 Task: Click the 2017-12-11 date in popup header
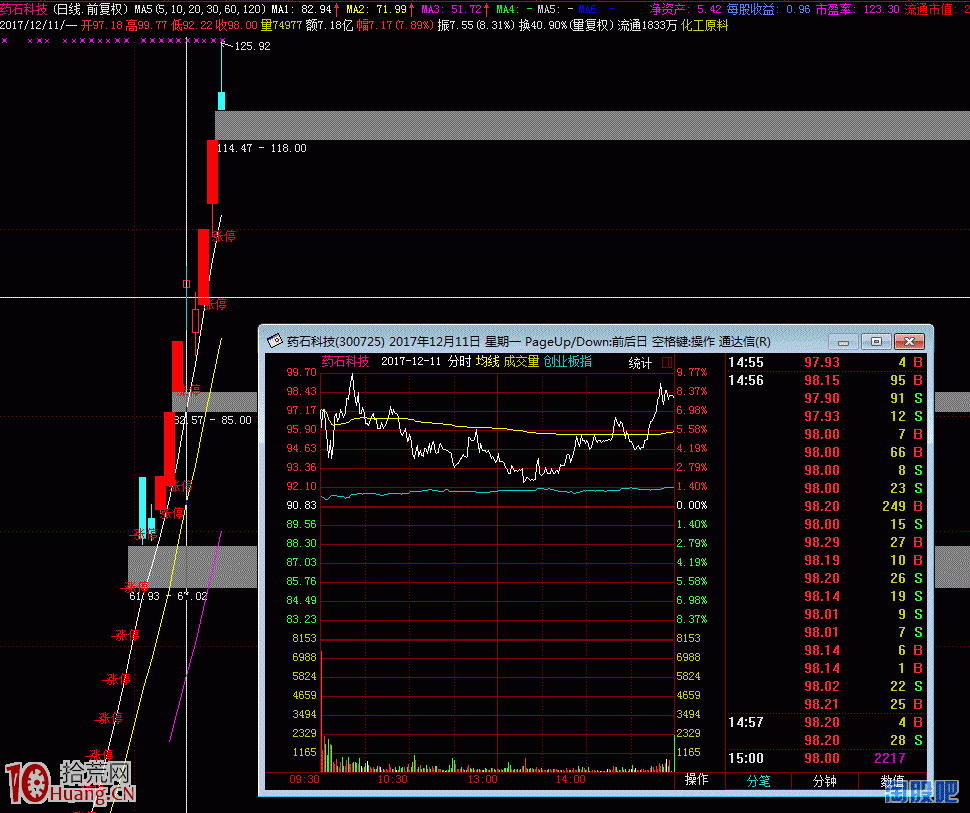411,361
